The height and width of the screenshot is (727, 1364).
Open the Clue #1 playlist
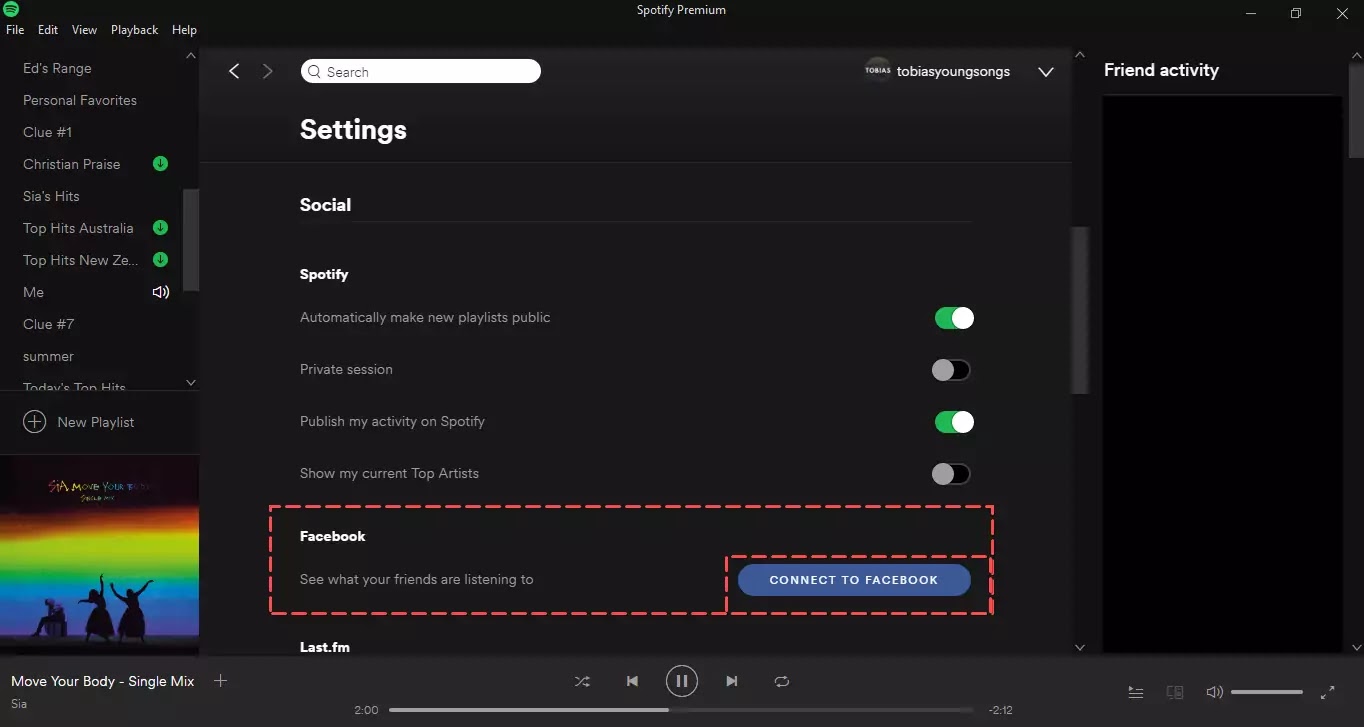tap(47, 132)
